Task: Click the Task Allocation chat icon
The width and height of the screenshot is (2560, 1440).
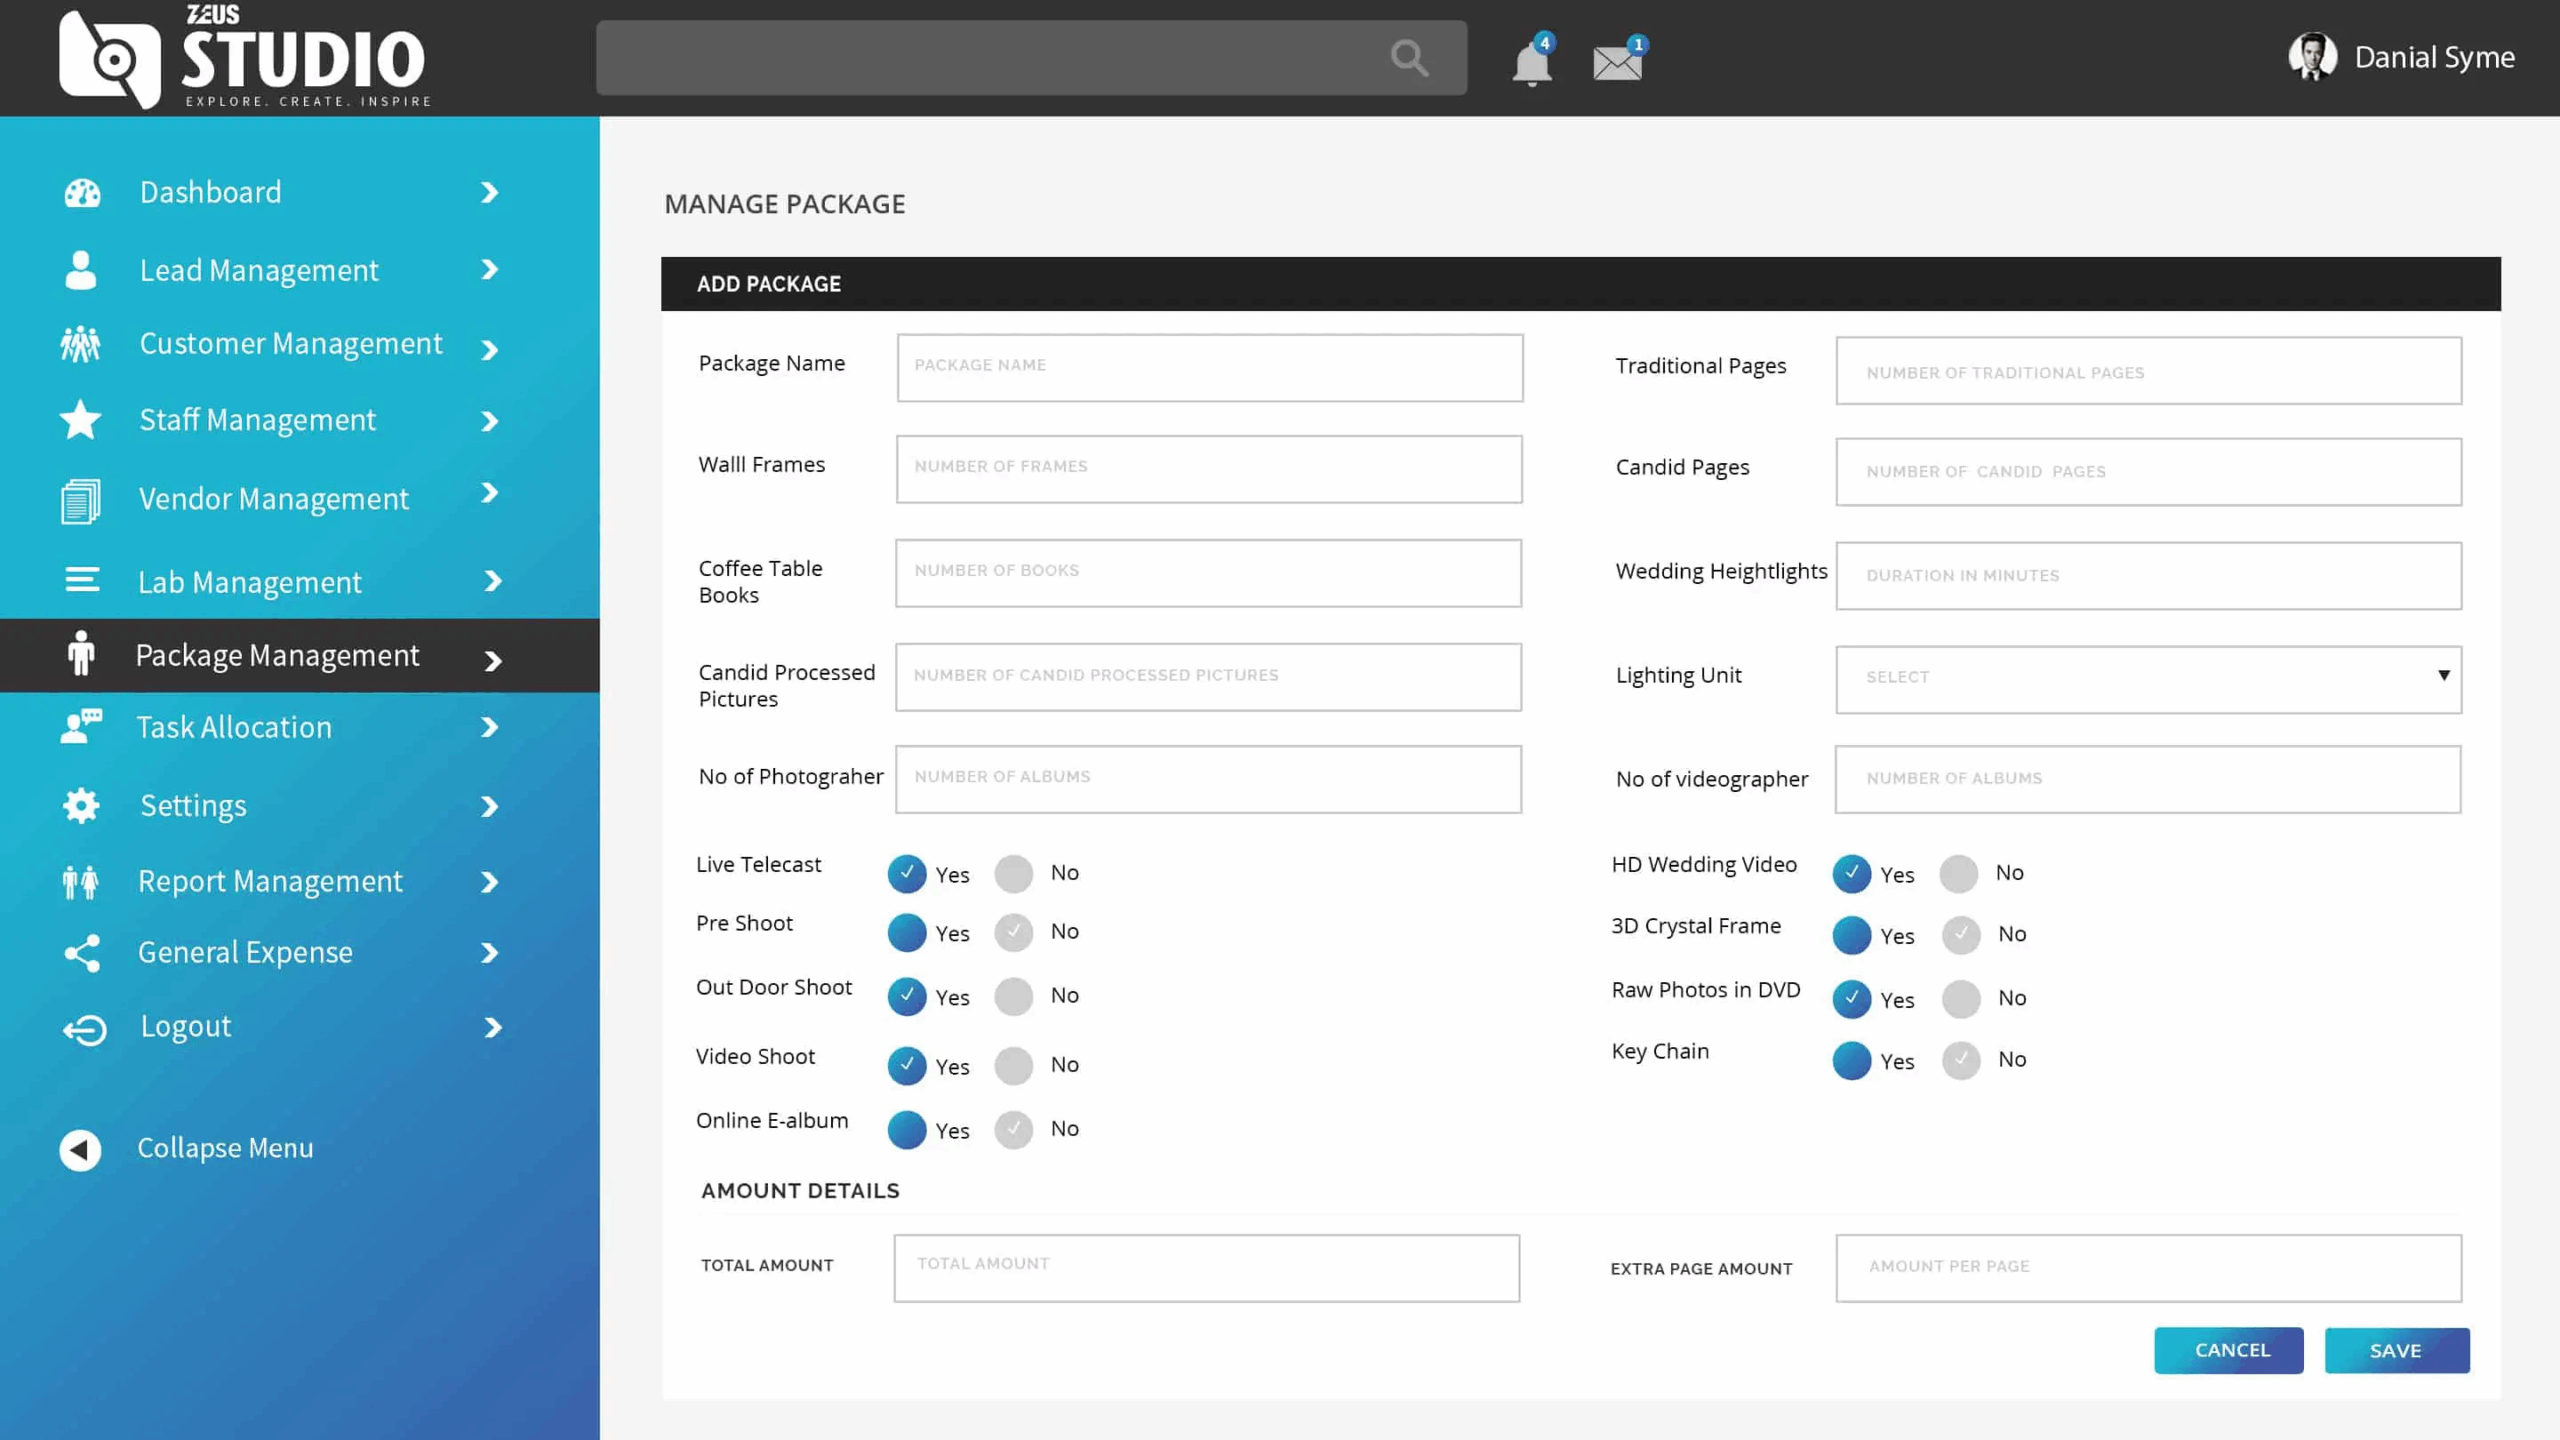Action: click(x=80, y=727)
